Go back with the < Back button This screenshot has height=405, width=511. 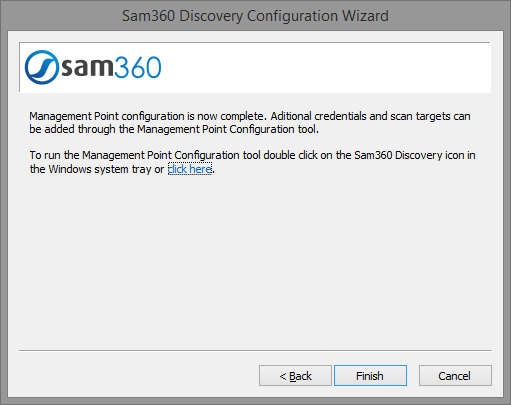tap(295, 376)
